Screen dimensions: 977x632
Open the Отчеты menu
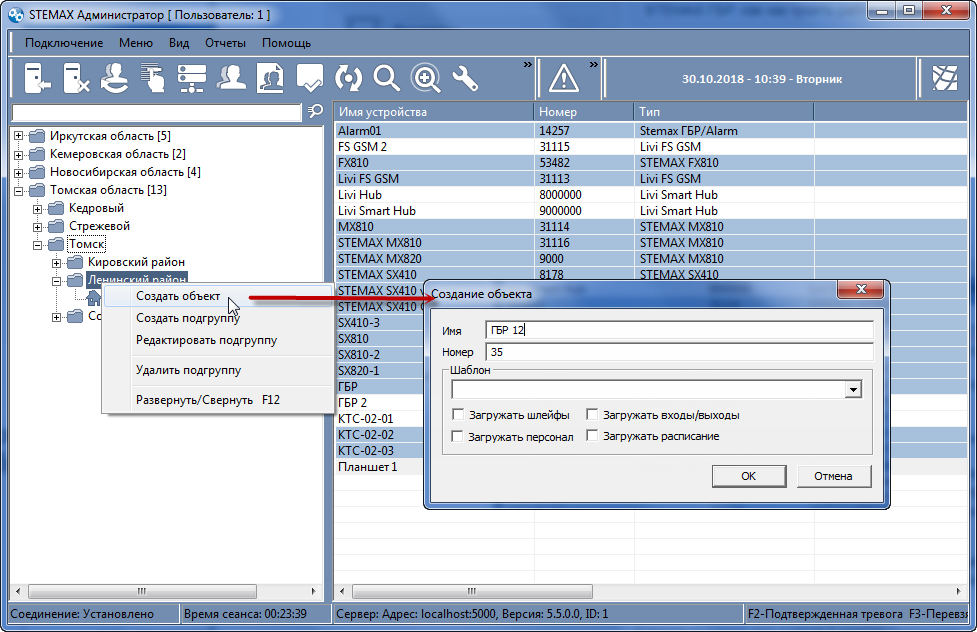(x=226, y=43)
